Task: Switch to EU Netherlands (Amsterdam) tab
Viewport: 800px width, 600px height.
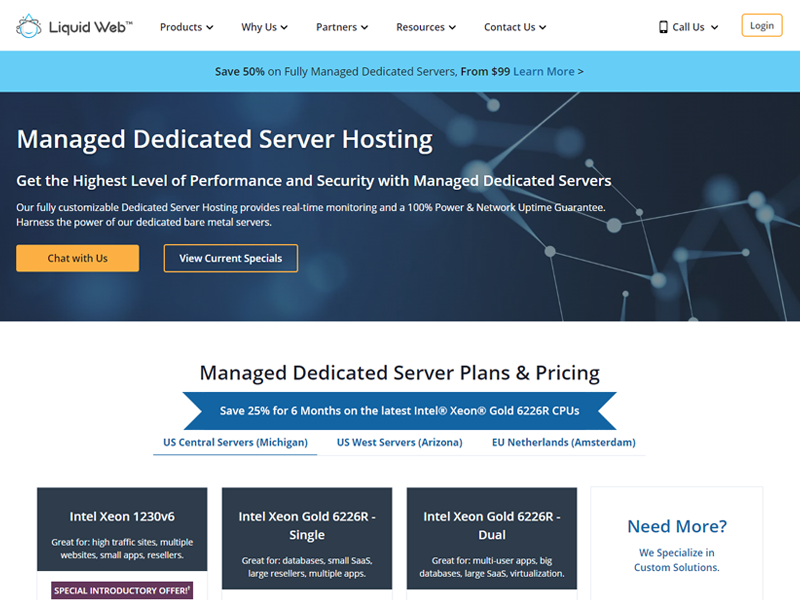Action: [564, 442]
